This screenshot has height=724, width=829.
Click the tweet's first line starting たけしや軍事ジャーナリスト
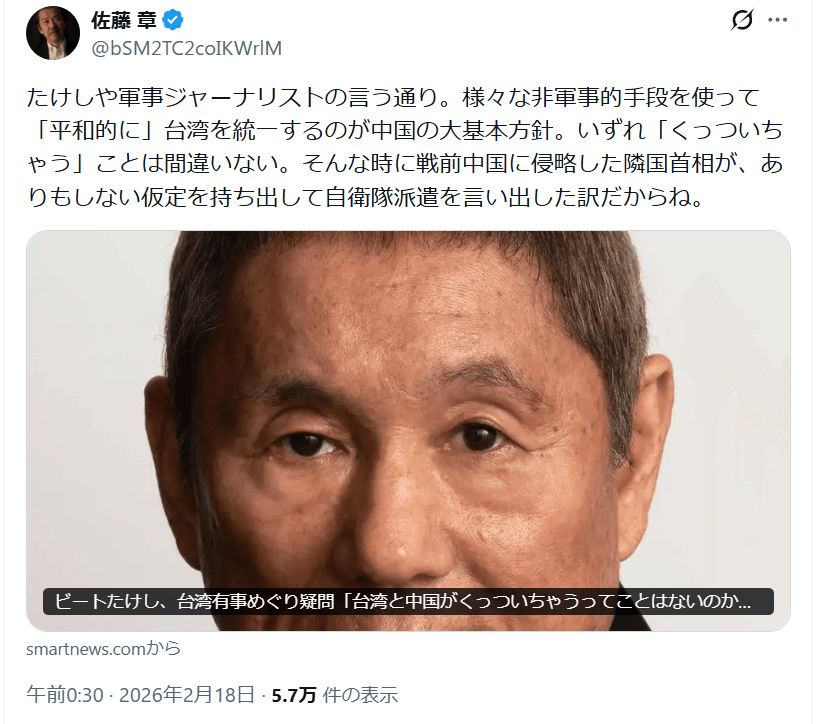[x=393, y=97]
